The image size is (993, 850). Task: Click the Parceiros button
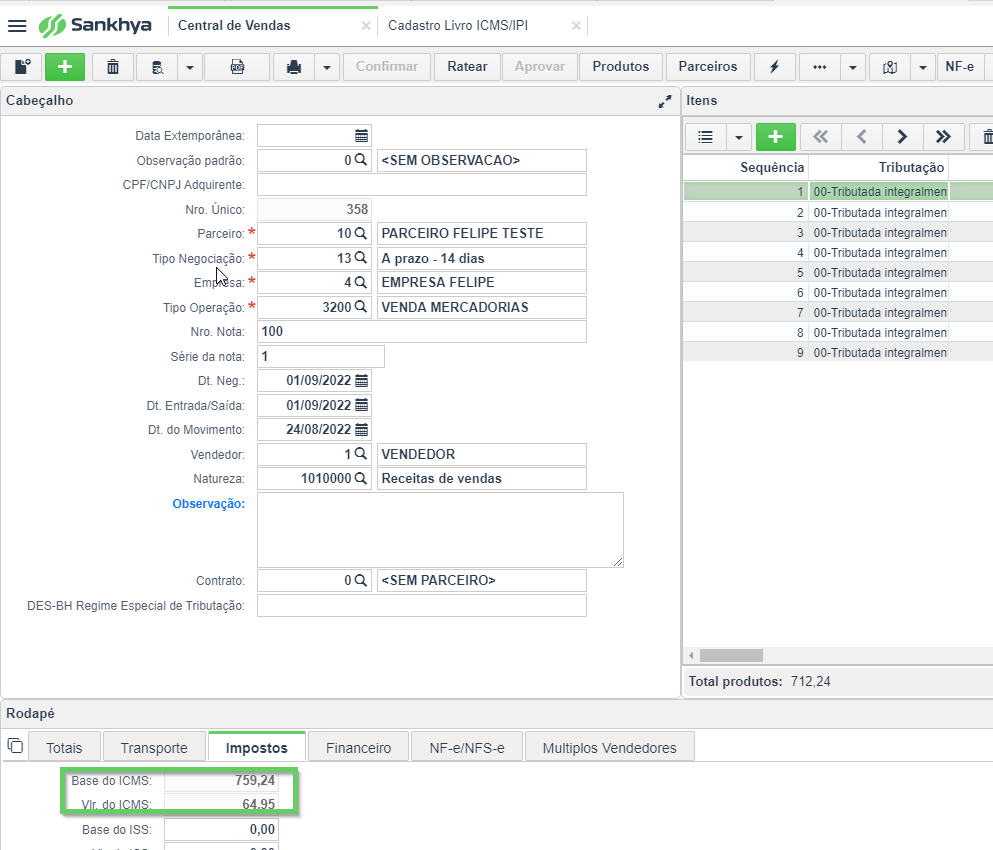coord(708,67)
